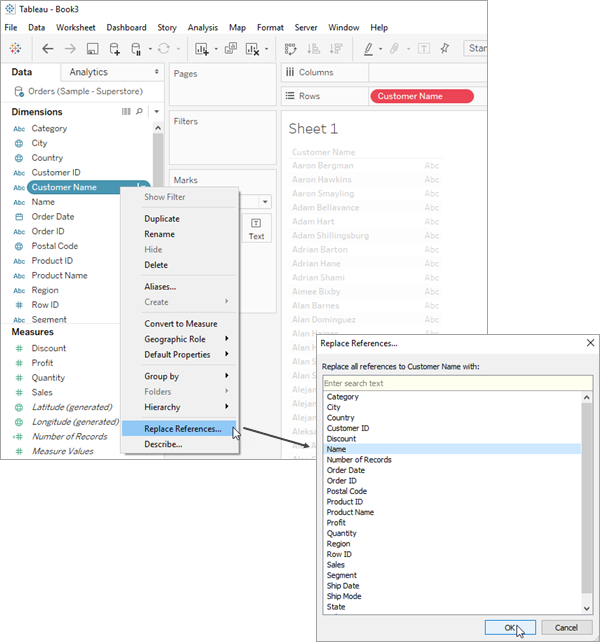Select Name in the Replace References list

[x=452, y=449]
